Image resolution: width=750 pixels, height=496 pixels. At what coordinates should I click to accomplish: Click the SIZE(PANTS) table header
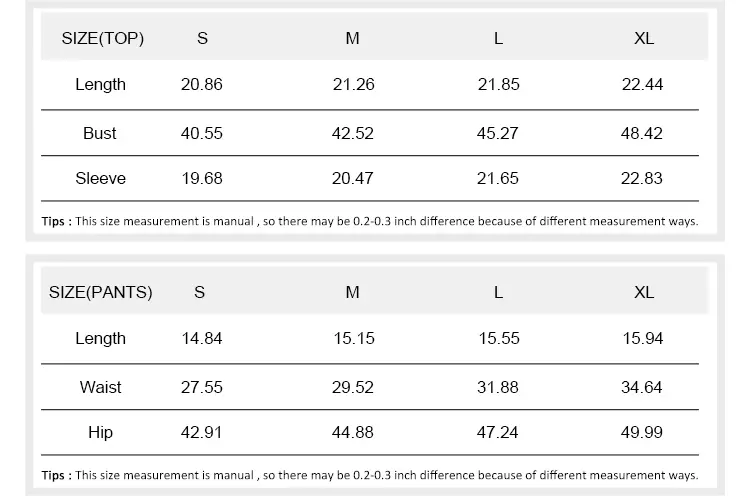pos(101,293)
